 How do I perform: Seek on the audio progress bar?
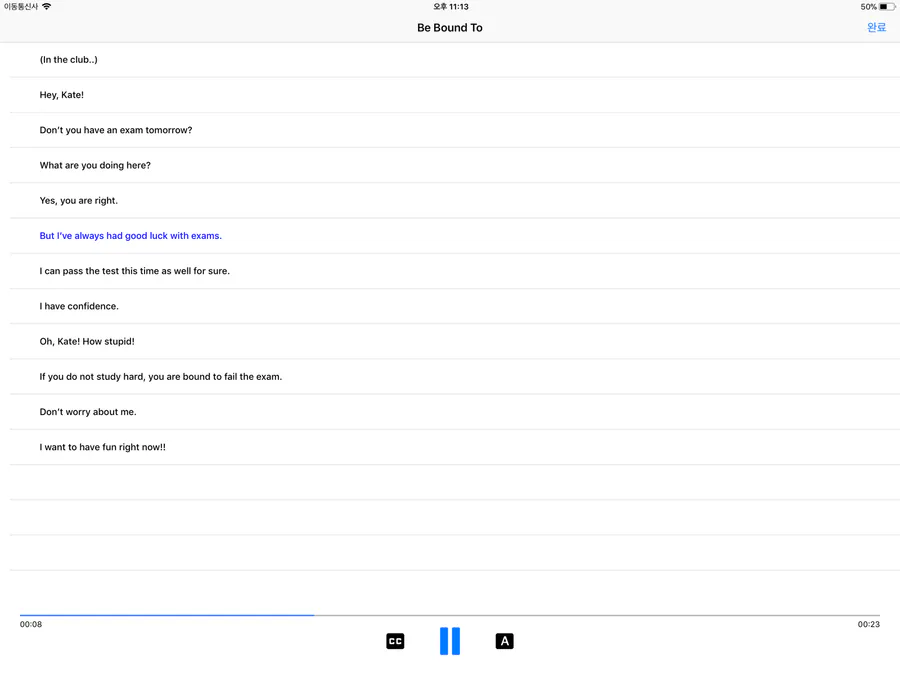[x=450, y=615]
